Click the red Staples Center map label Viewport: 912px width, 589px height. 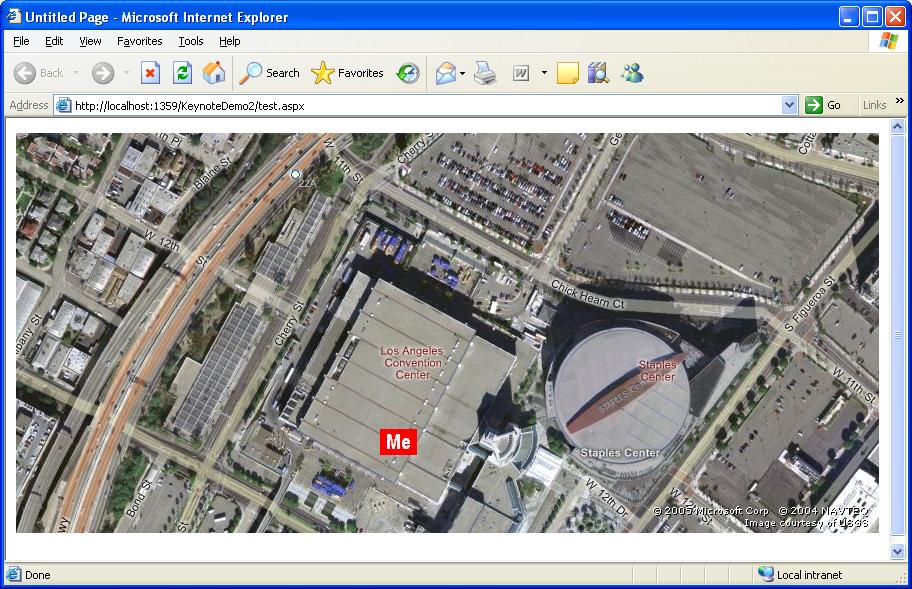657,370
